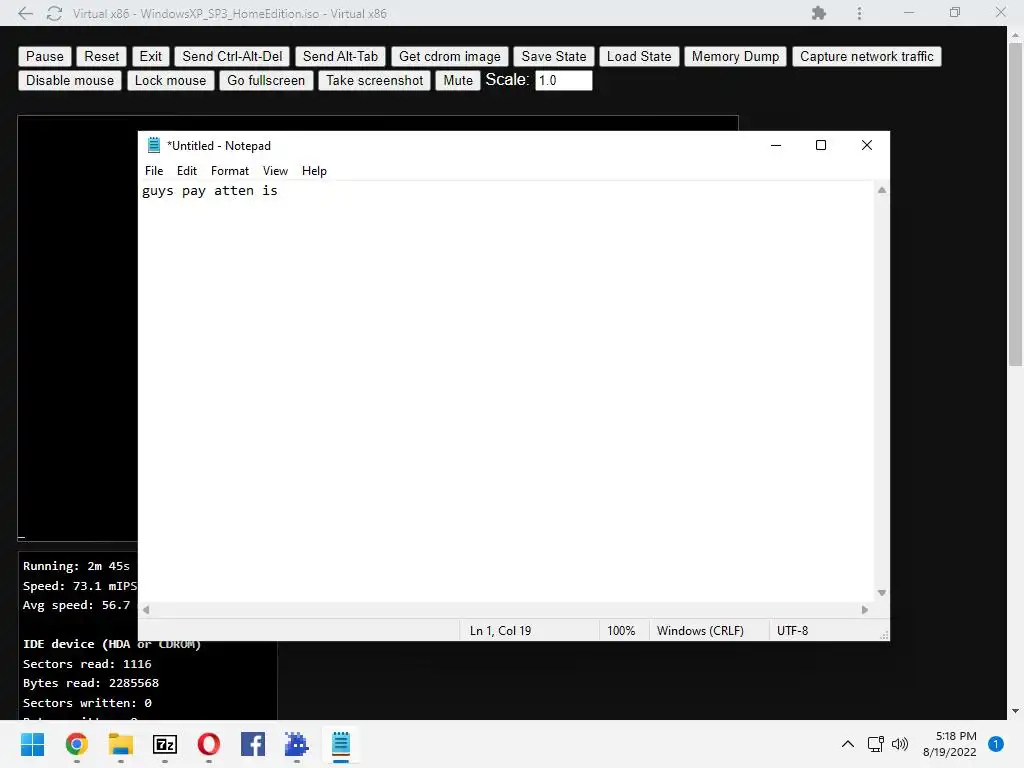
Task: Click Notepad vertical scrollbar down arrow
Action: tap(882, 593)
